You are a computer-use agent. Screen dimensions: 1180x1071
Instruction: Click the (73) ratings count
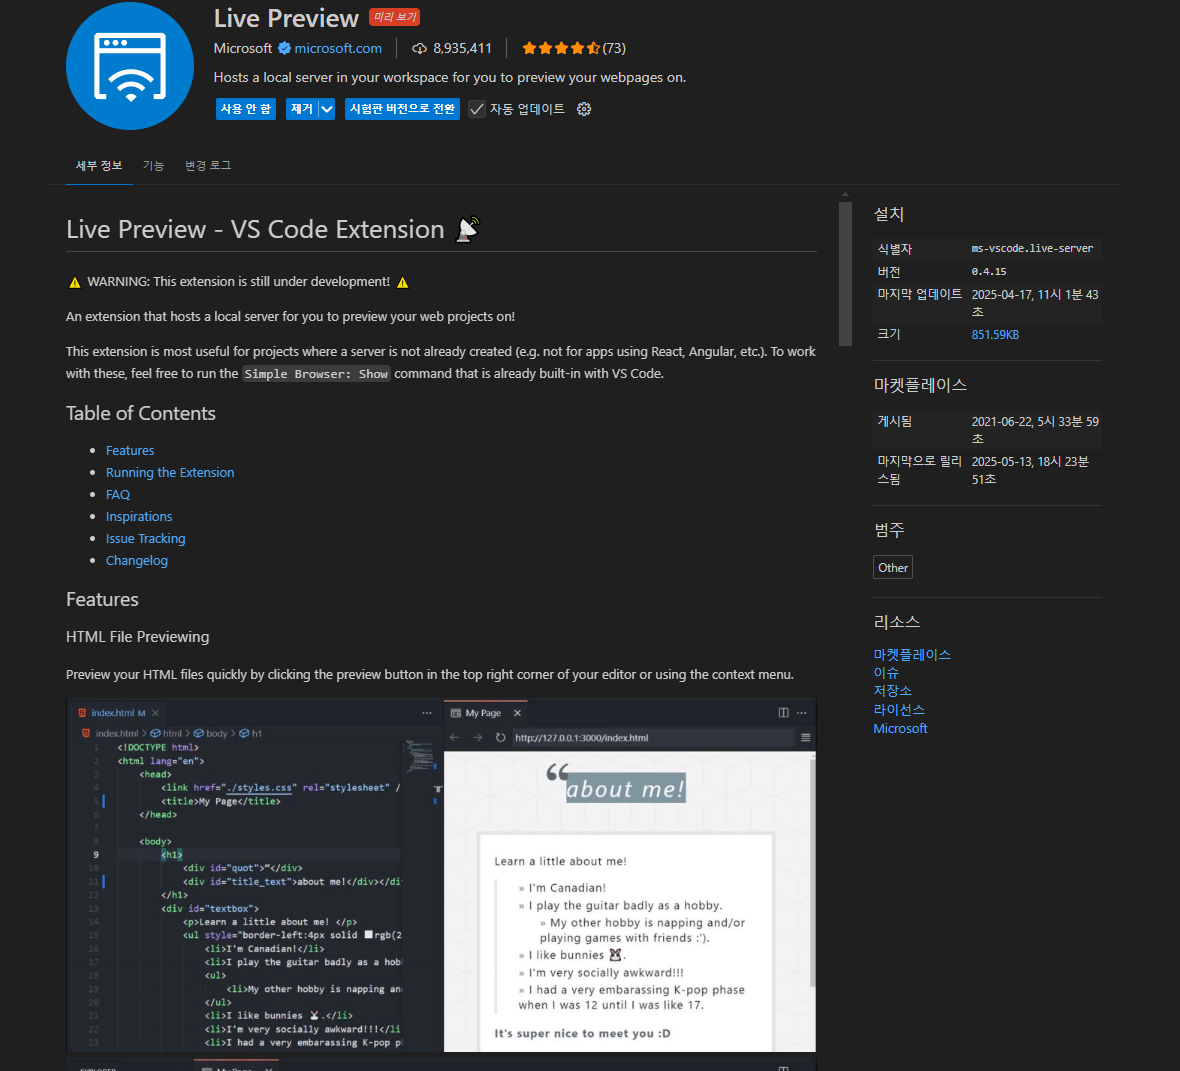614,48
